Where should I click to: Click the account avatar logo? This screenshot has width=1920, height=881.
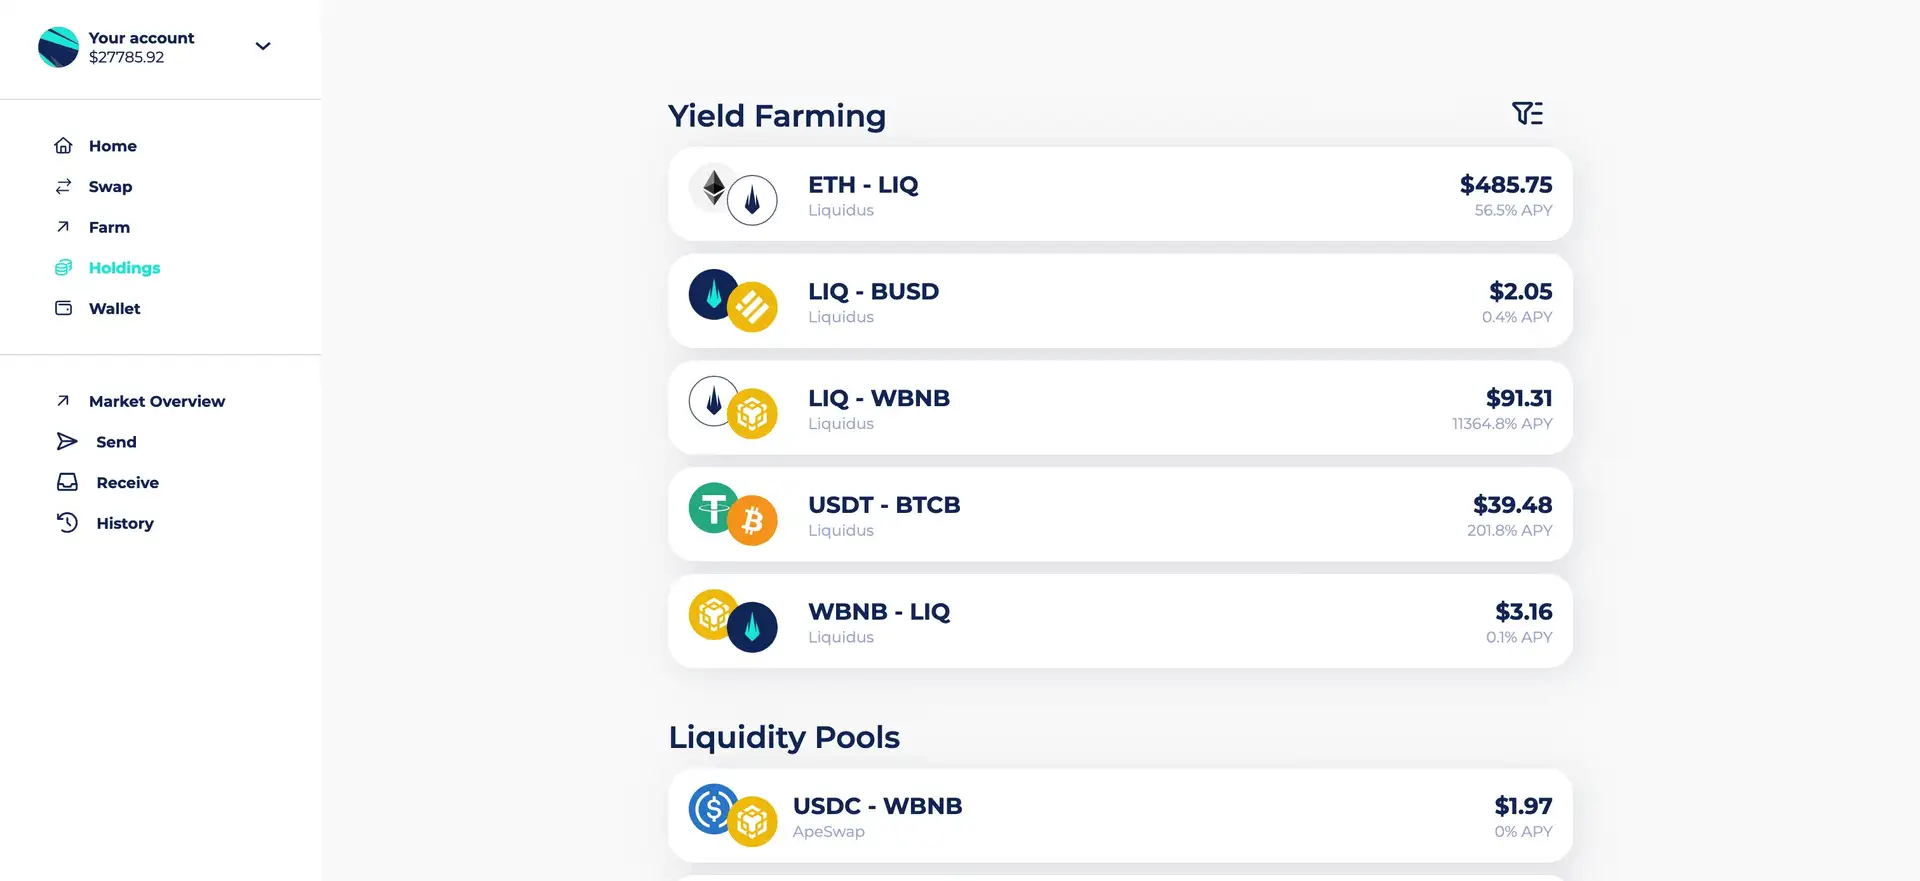point(58,47)
